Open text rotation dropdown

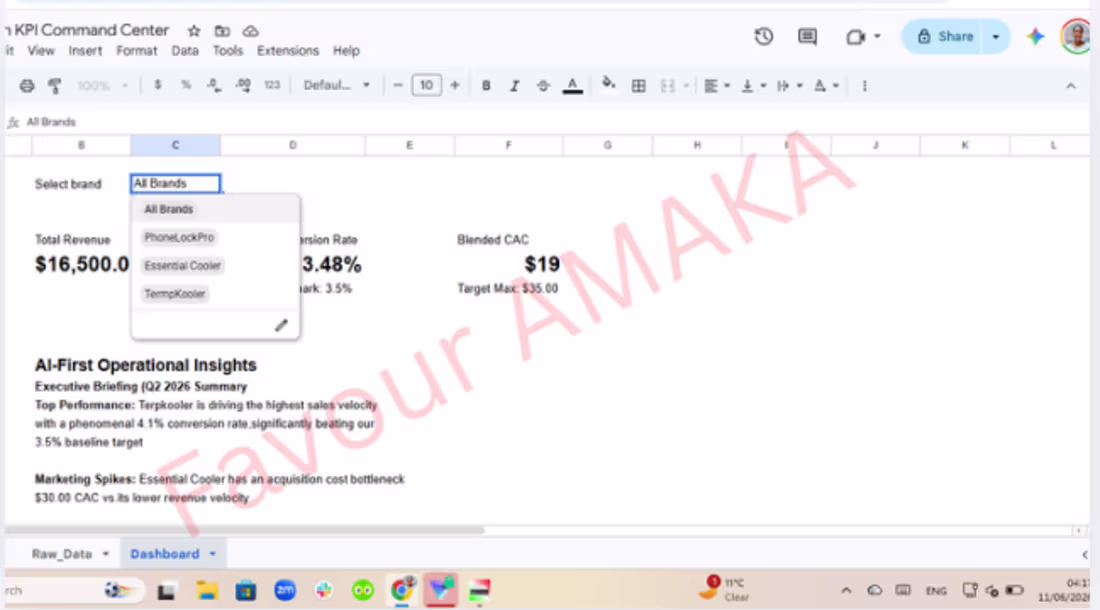tap(826, 86)
